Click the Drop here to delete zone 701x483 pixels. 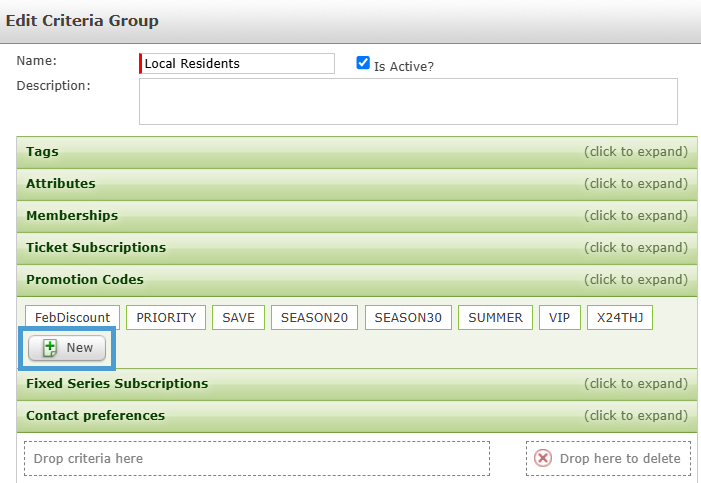point(608,458)
